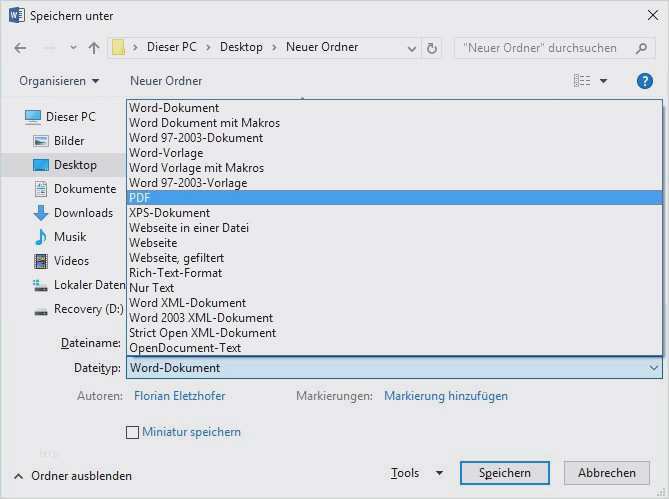Open the view options dropdown arrow
The height and width of the screenshot is (499, 669).
(604, 81)
